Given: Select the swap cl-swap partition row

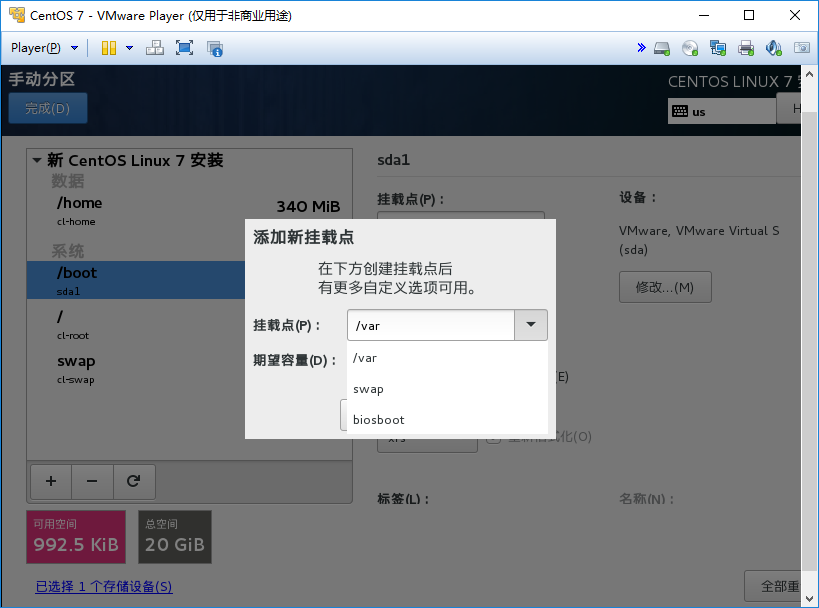Looking at the screenshot, I should (136, 369).
